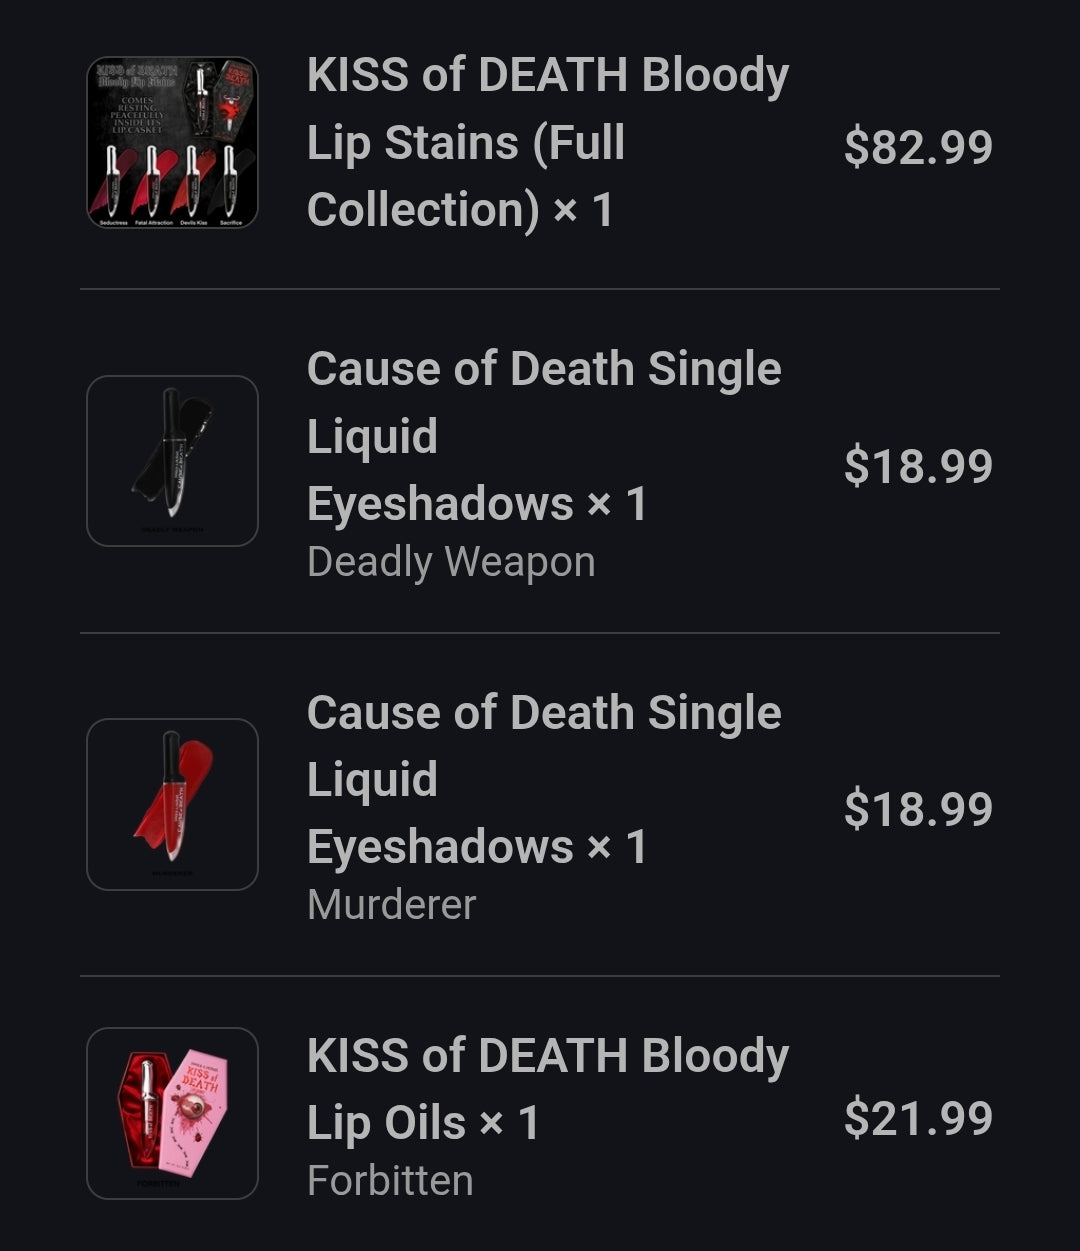Select the Cause of Death title above Murderer
This screenshot has width=1080, height=1251.
point(544,779)
